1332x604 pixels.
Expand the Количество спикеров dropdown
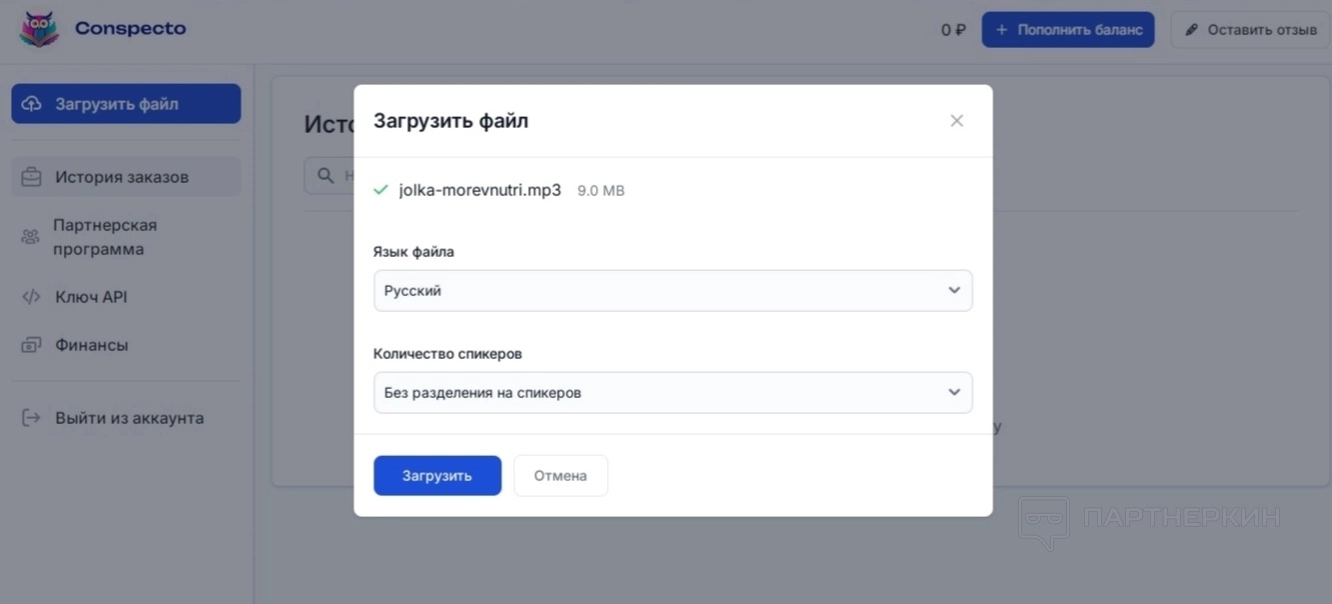click(672, 393)
